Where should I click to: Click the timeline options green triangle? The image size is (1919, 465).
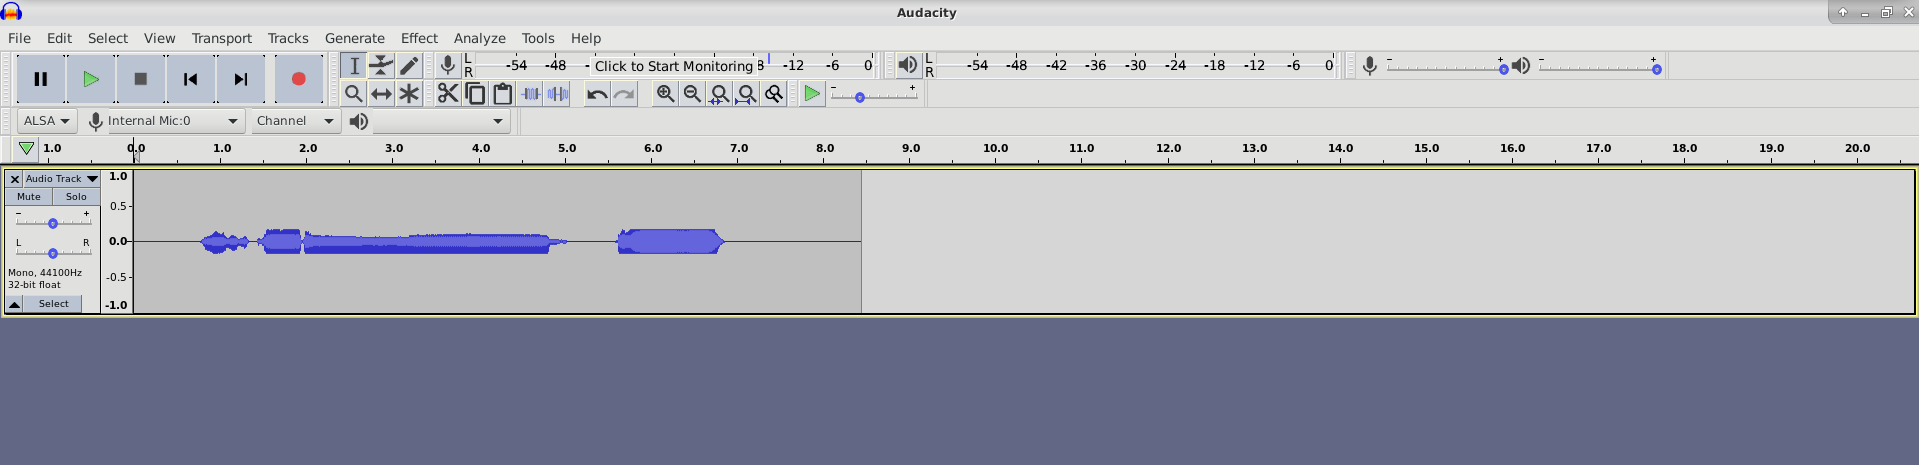26,148
